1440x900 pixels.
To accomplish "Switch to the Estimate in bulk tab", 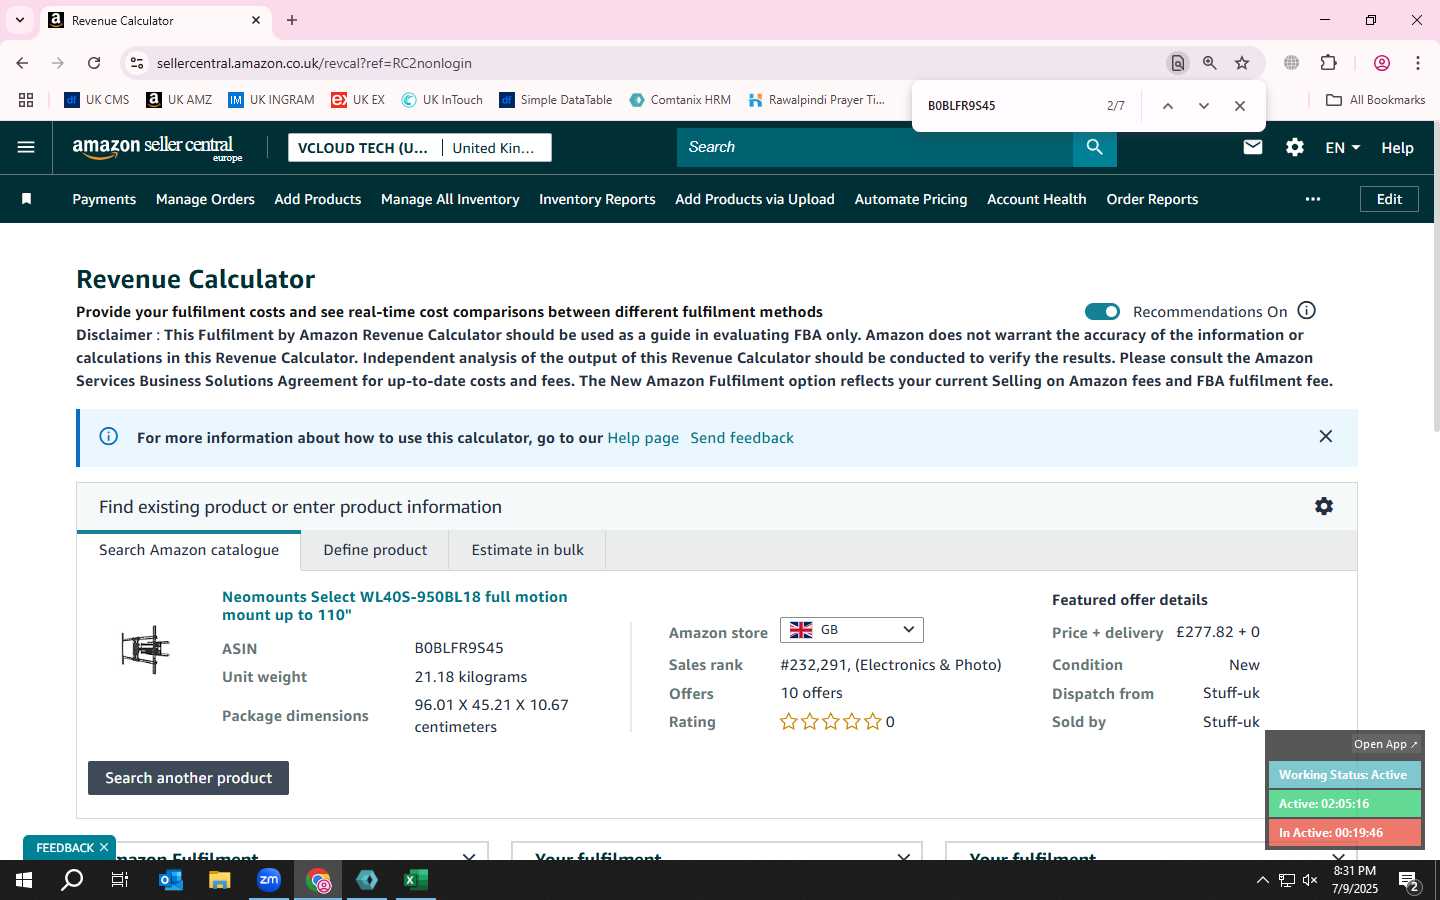I will pos(527,550).
